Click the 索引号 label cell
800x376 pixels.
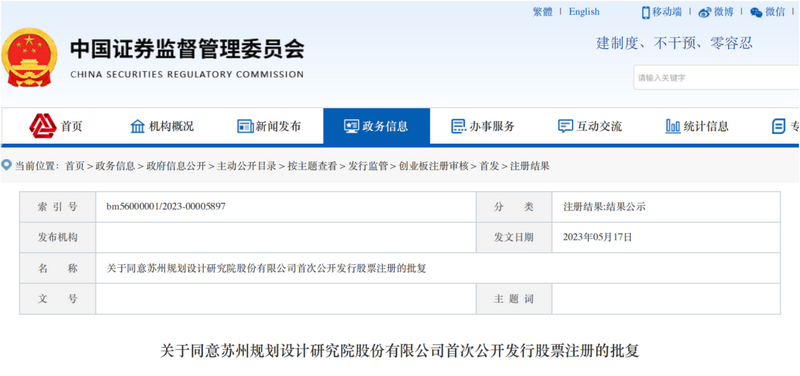pyautogui.click(x=58, y=207)
